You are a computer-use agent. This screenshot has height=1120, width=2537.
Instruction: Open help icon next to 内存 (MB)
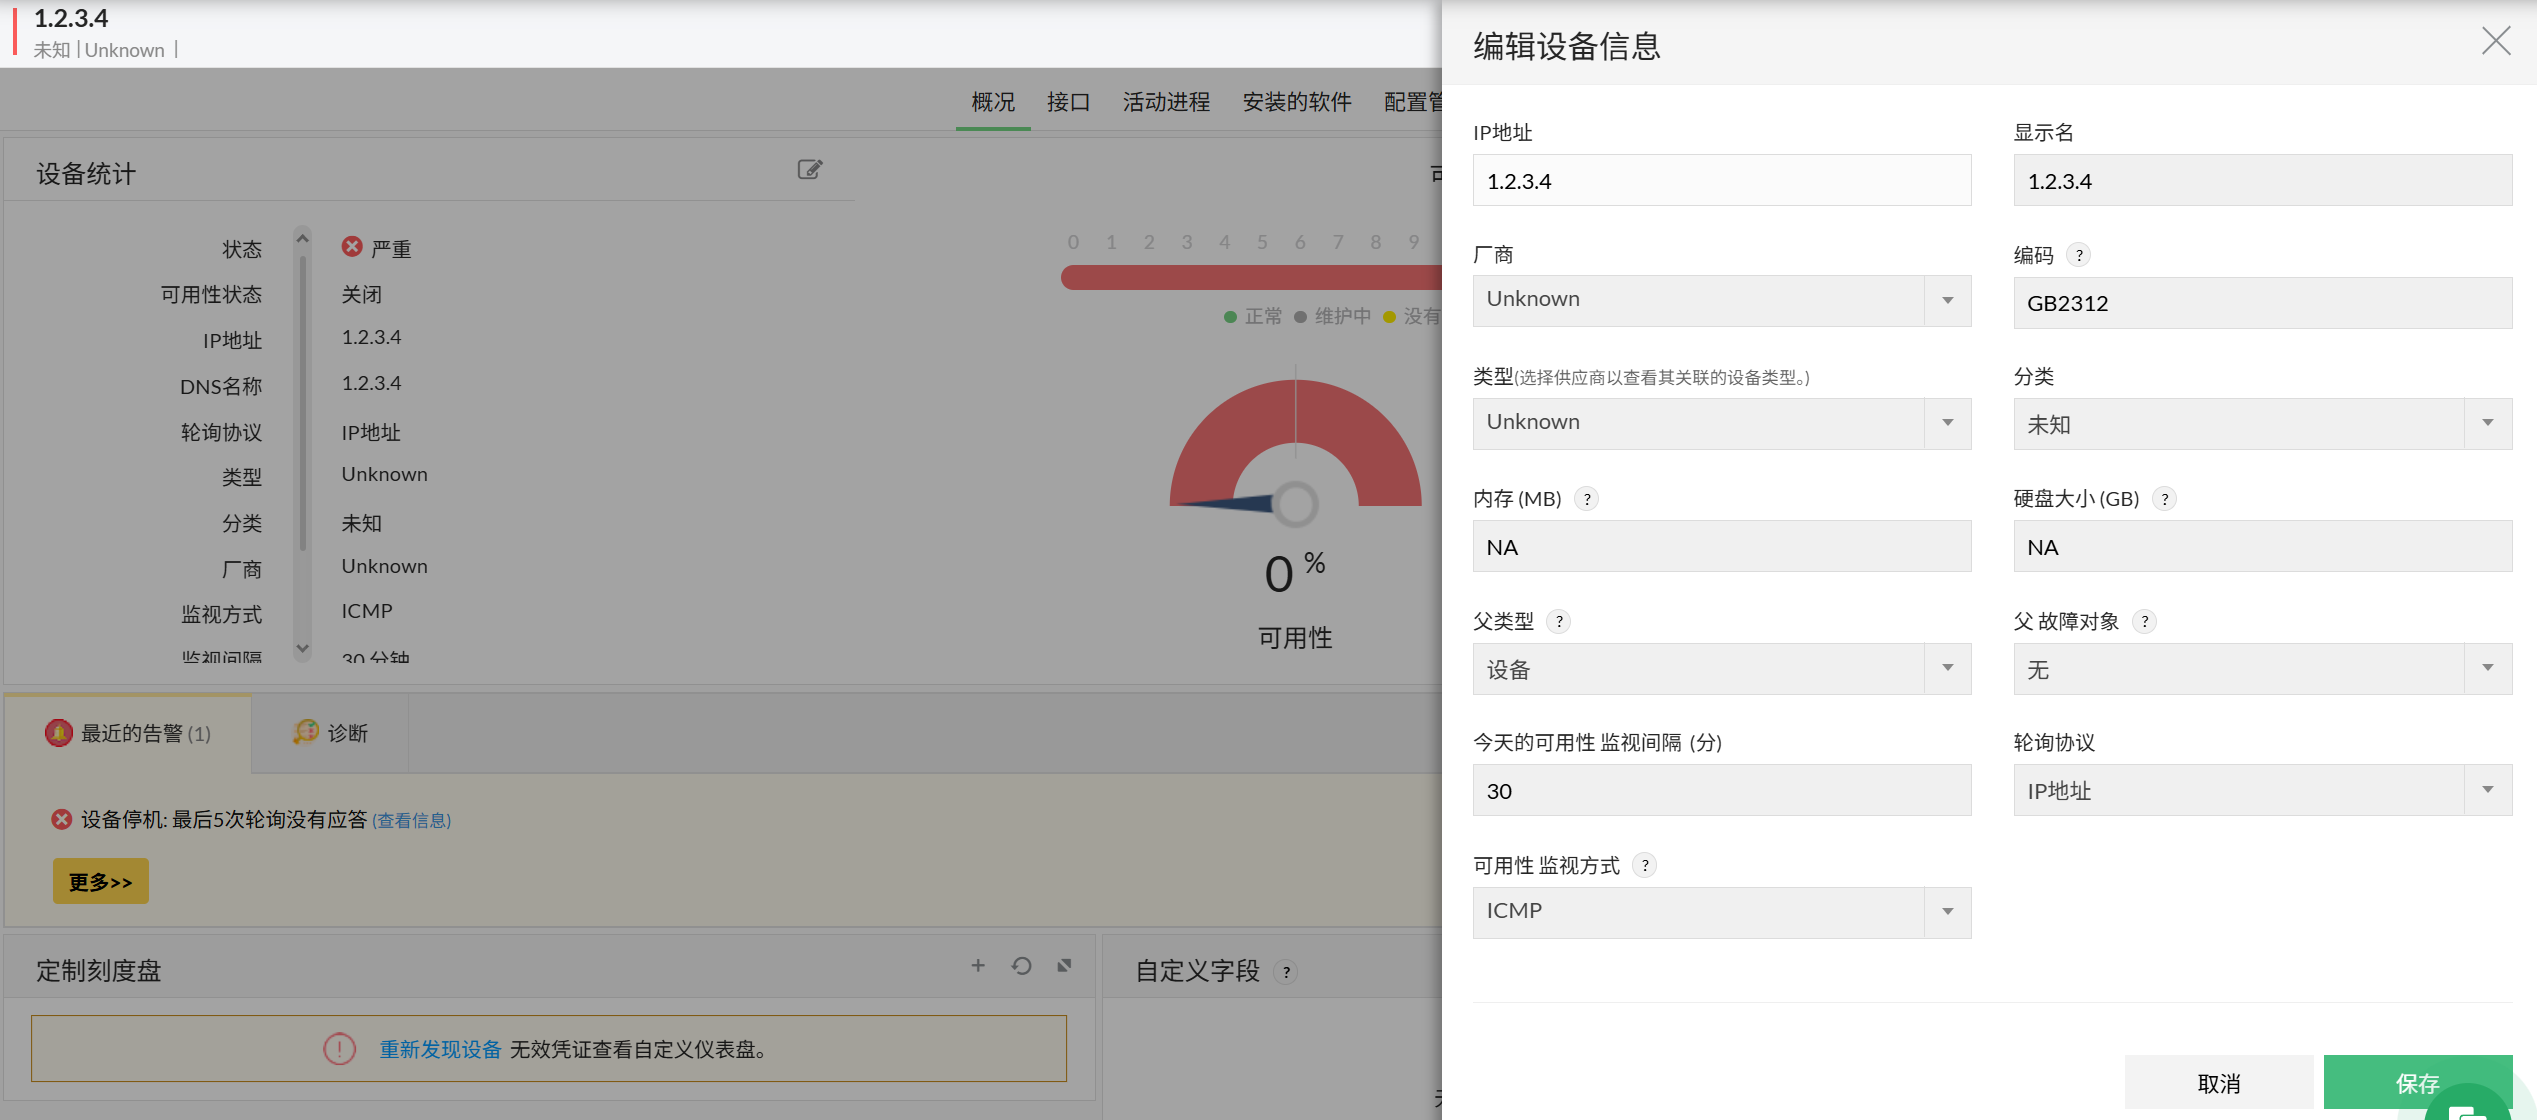pyautogui.click(x=1586, y=499)
